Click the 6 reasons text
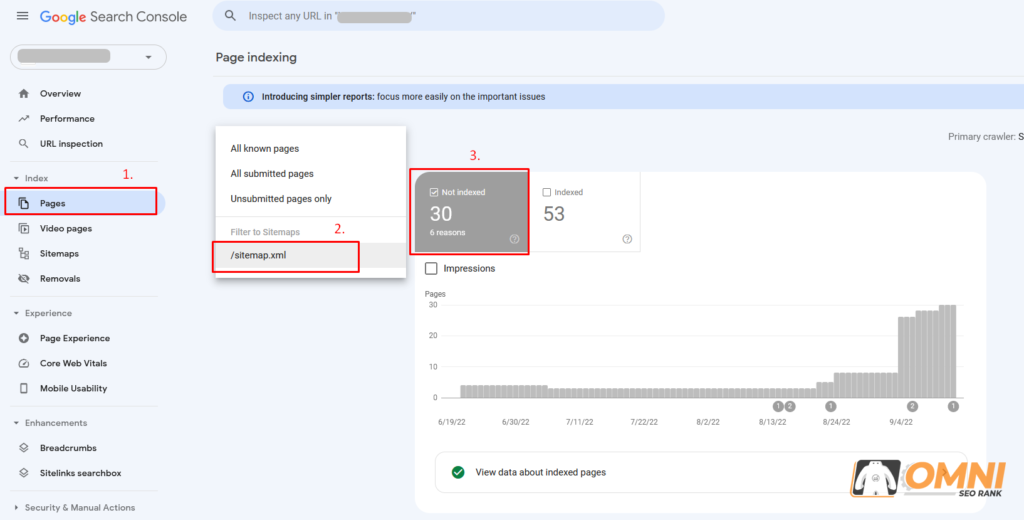Viewport: 1024px width, 520px height. (x=447, y=233)
